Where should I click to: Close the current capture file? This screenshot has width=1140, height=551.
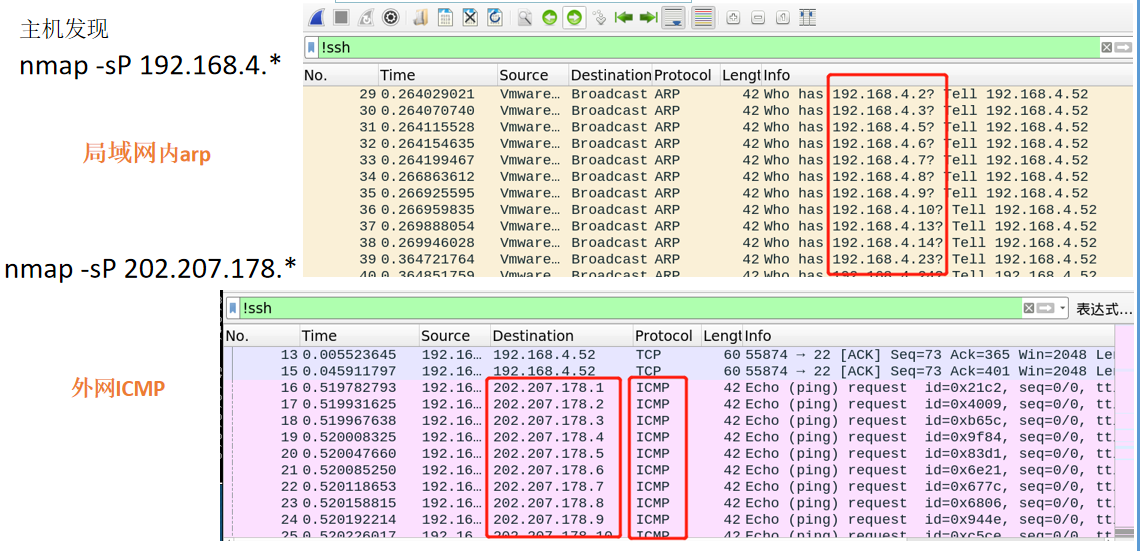[x=470, y=17]
